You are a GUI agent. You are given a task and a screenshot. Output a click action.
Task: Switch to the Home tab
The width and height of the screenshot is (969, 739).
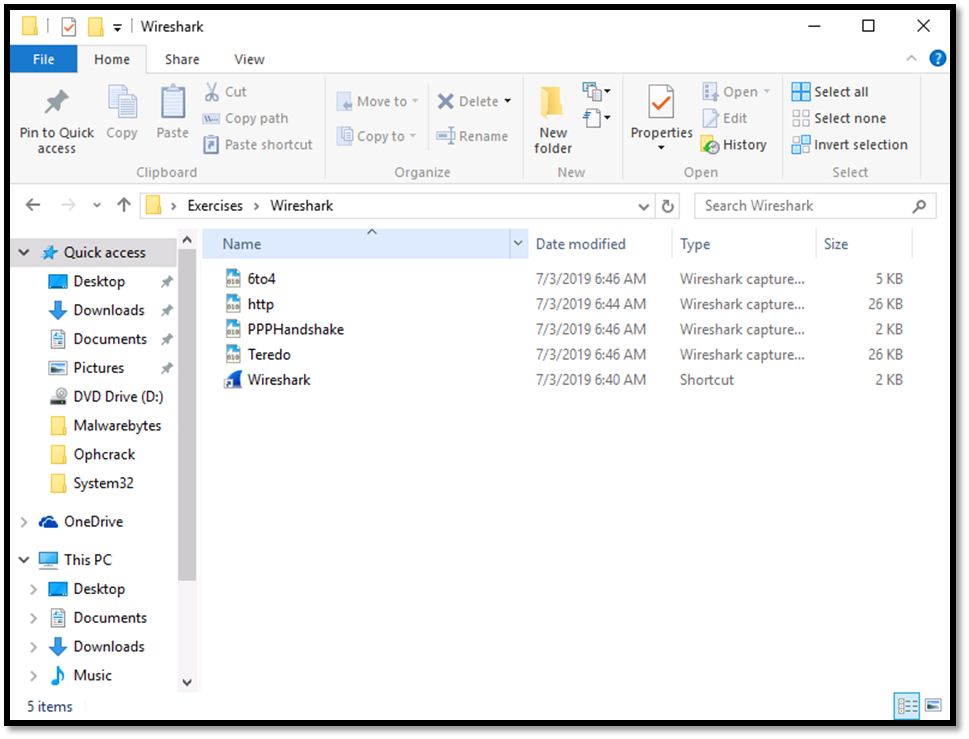(112, 59)
